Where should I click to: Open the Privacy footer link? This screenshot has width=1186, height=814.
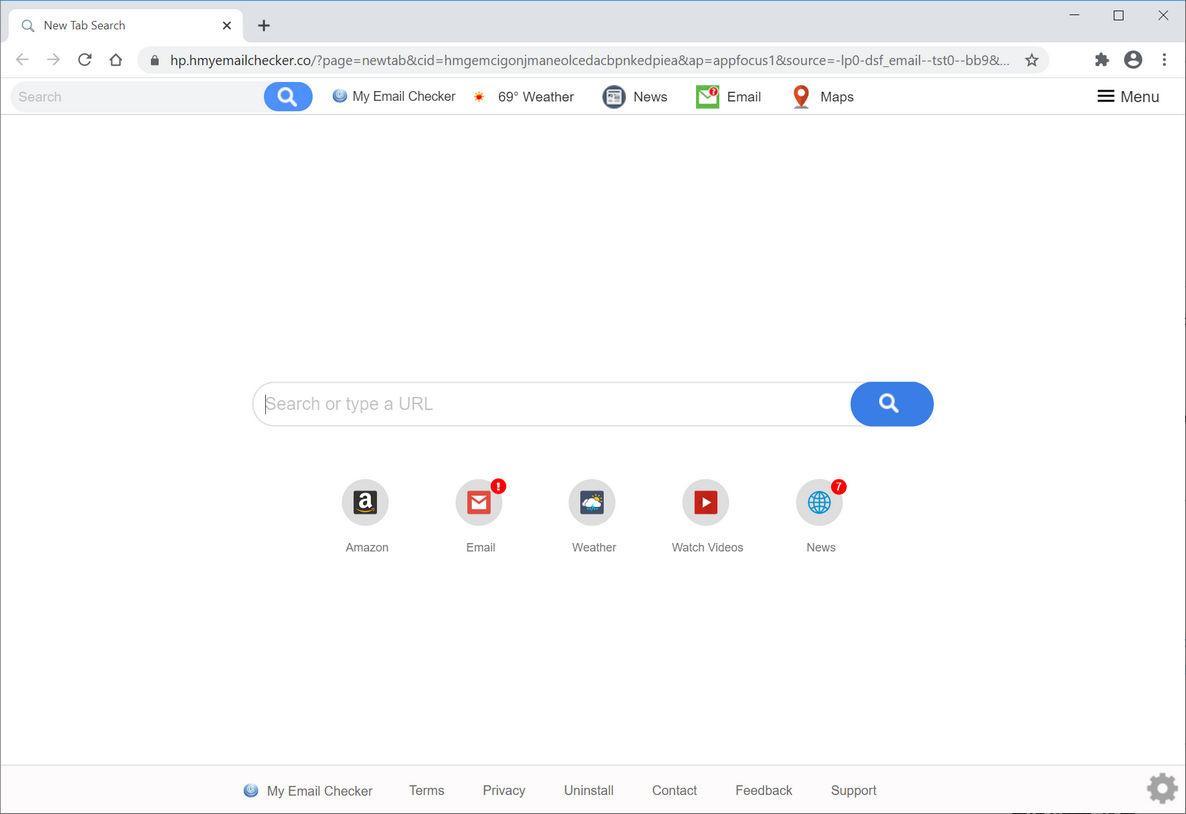pos(504,790)
